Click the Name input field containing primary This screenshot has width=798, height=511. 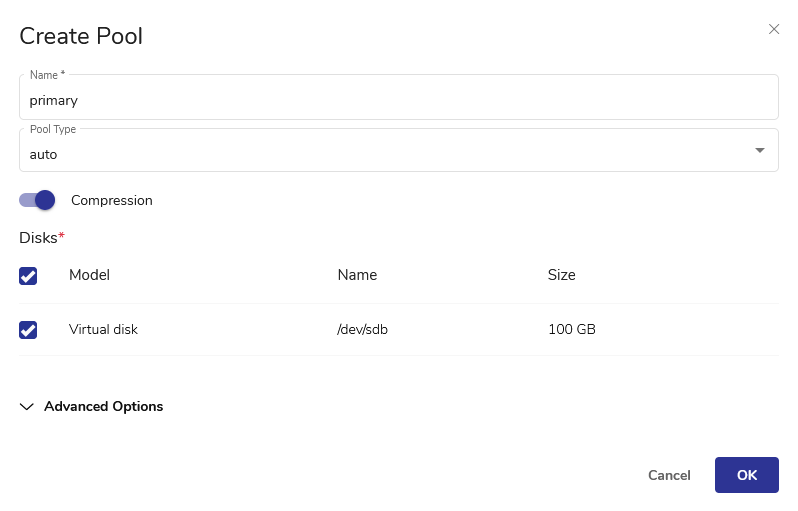398,100
